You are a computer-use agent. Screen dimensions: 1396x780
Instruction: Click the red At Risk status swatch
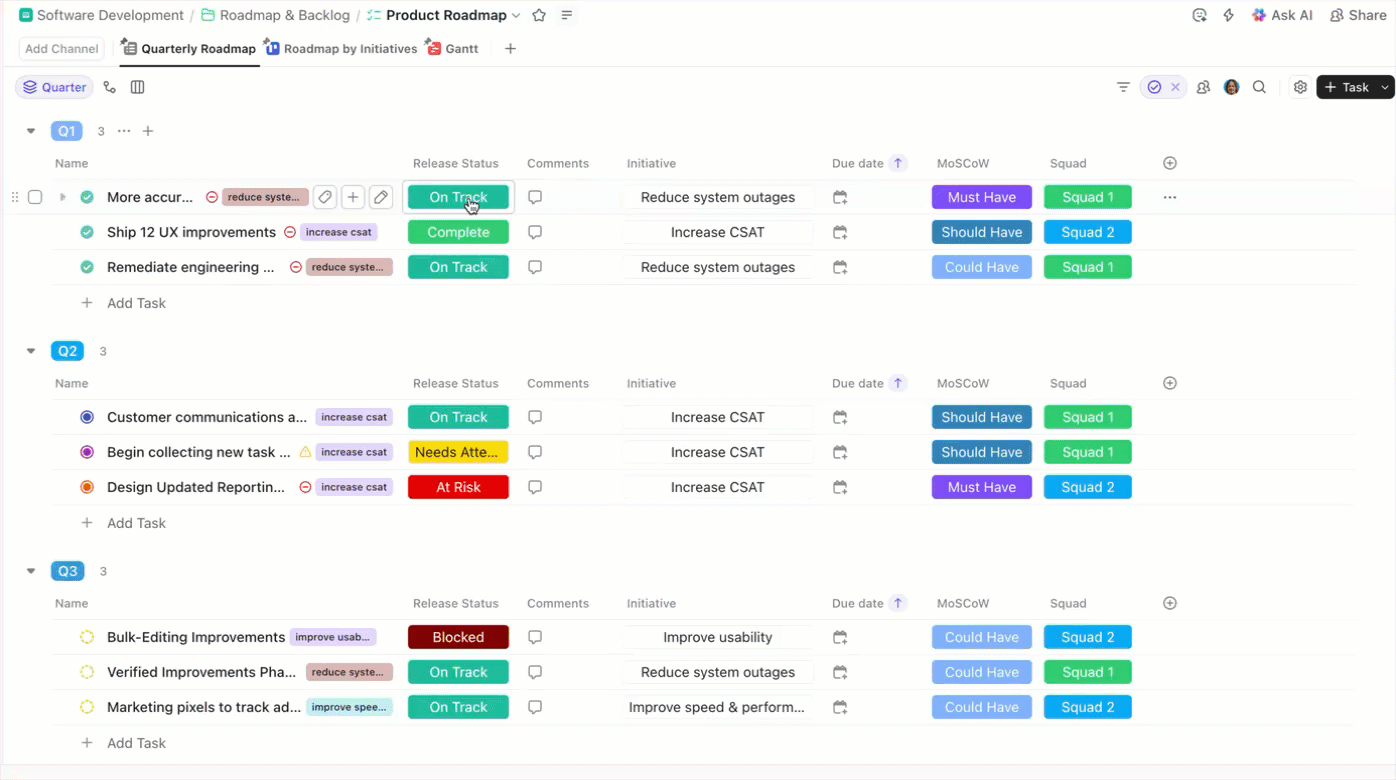458,487
